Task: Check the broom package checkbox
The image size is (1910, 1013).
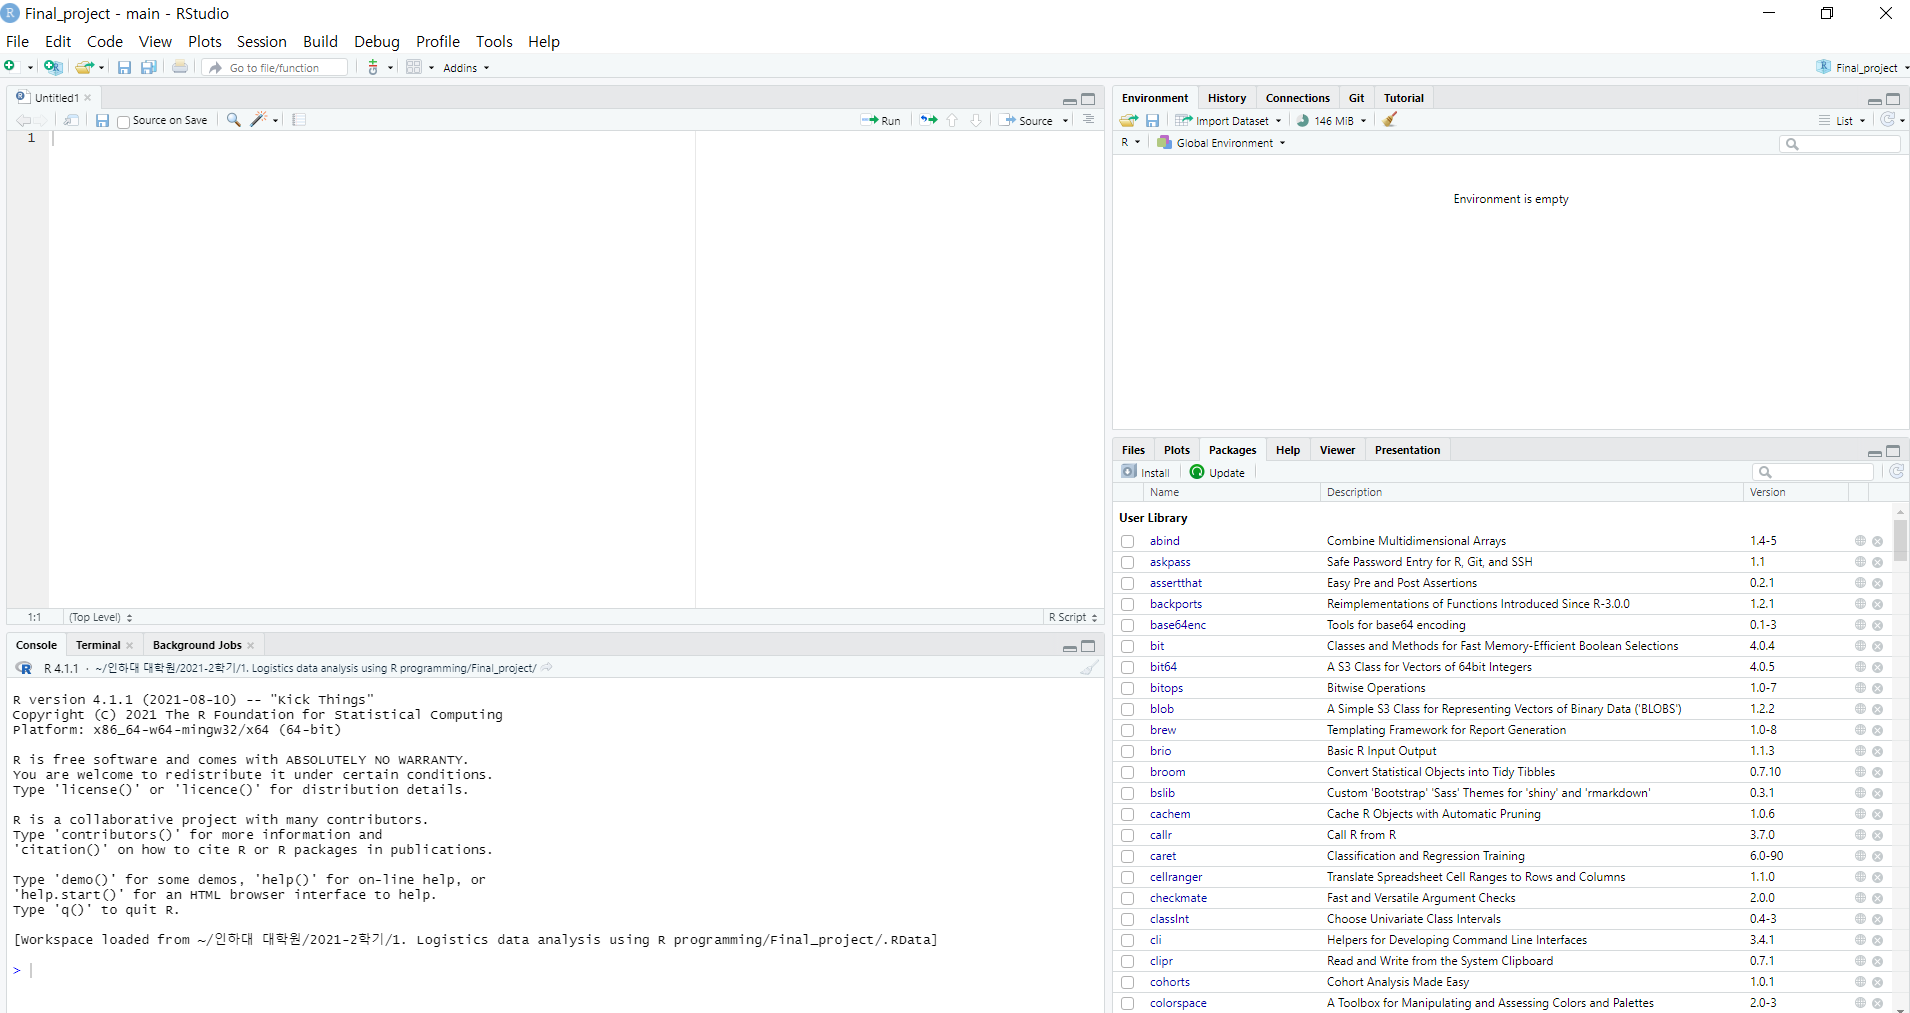Action: [x=1128, y=772]
